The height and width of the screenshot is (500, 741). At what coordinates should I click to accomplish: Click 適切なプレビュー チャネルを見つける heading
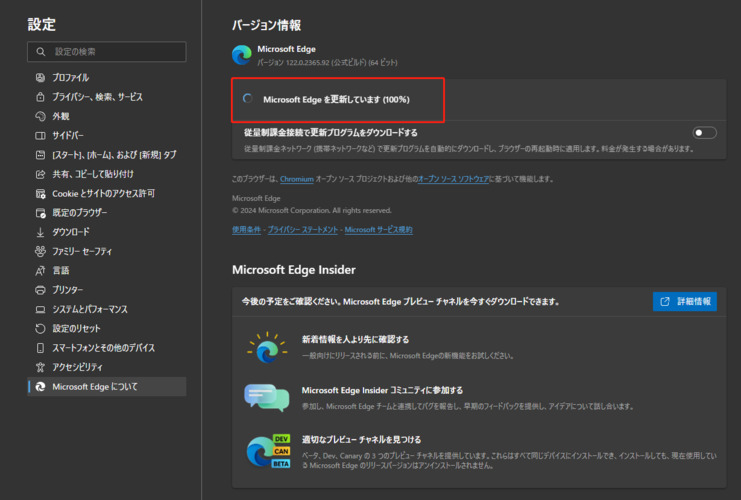(x=362, y=440)
